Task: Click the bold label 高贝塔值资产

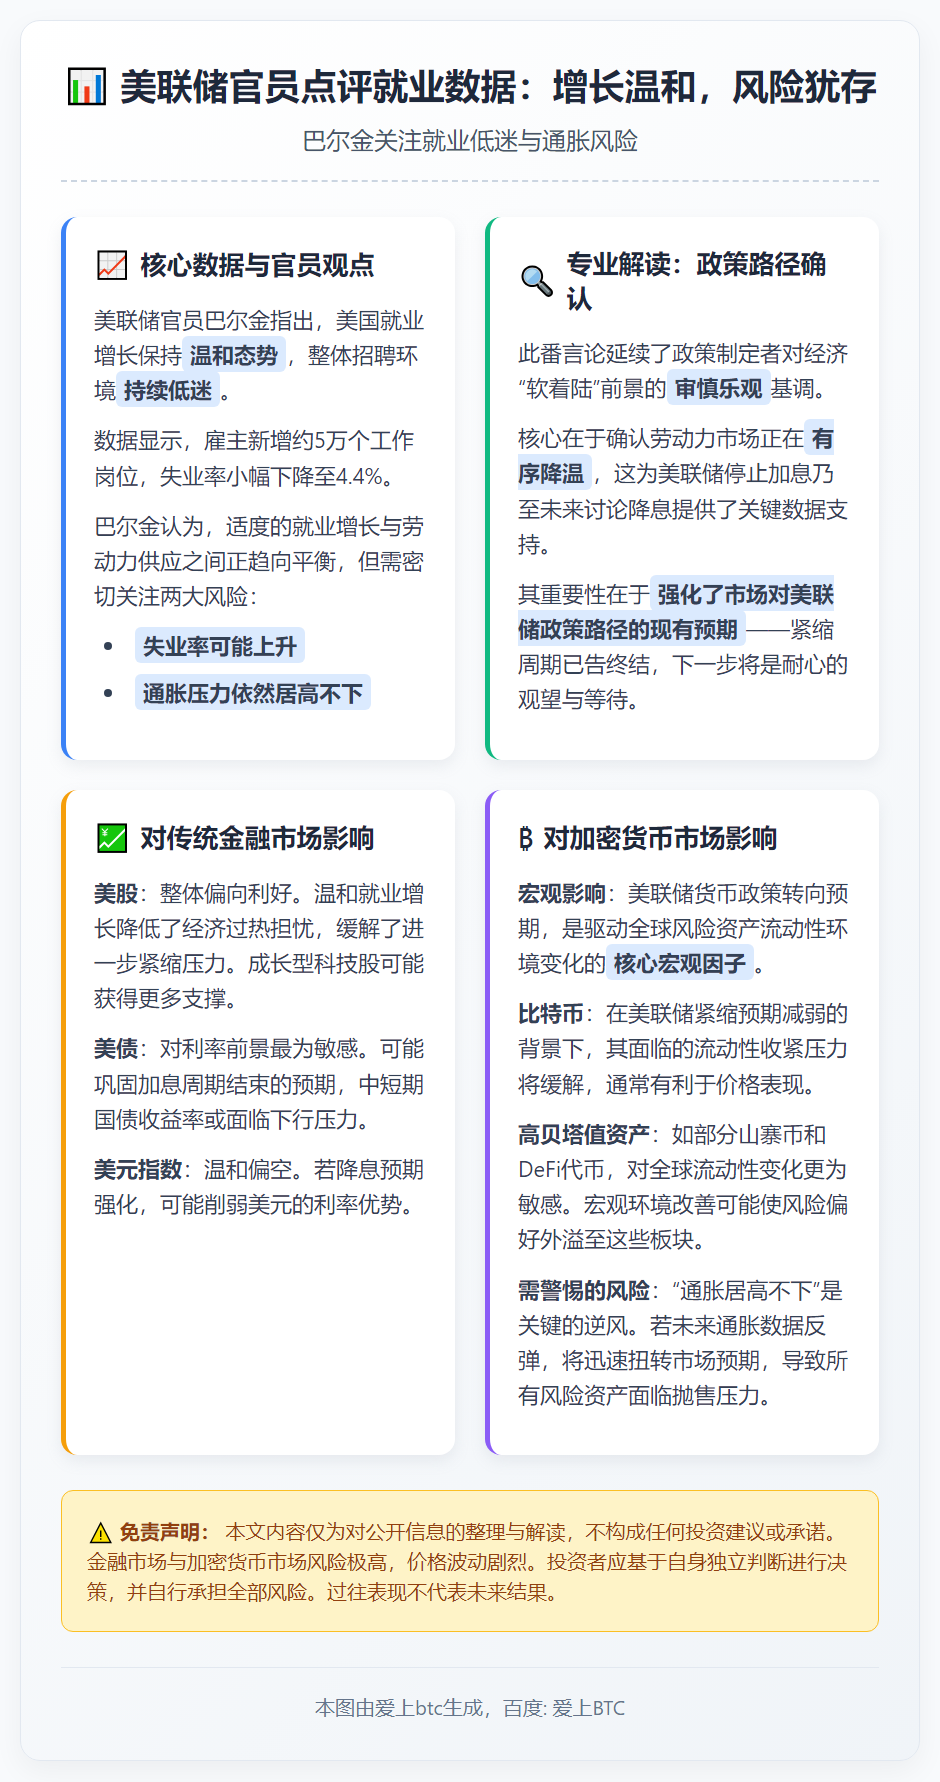Action: pyautogui.click(x=584, y=1135)
